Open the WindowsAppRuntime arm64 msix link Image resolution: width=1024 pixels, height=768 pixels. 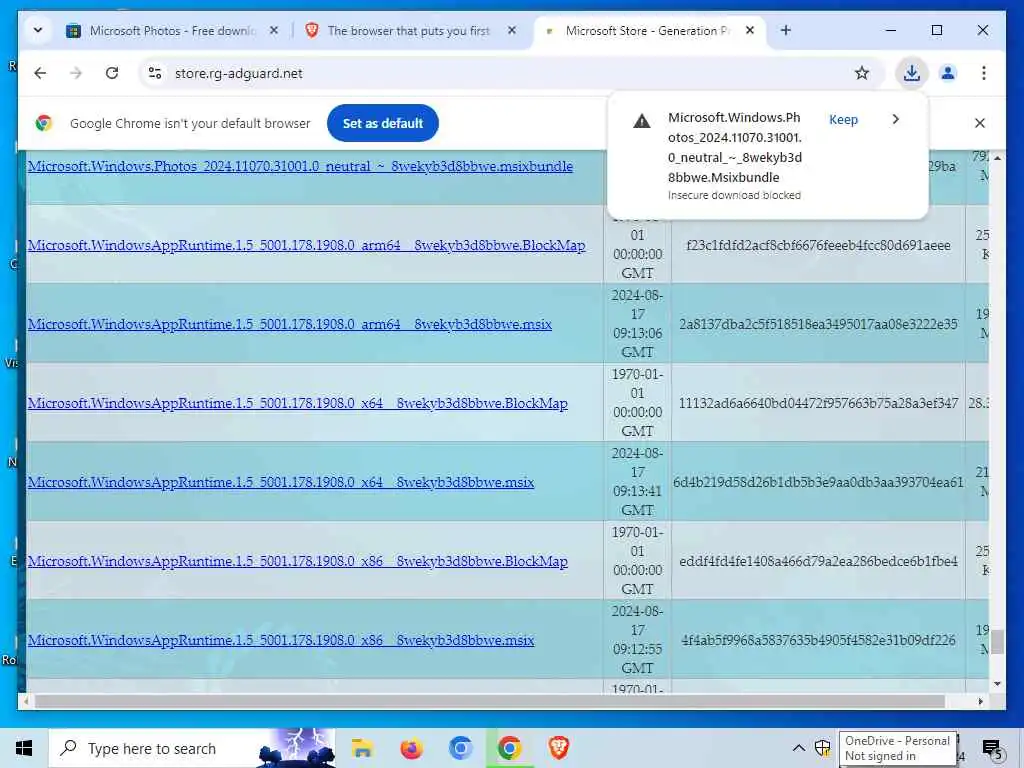coord(289,324)
